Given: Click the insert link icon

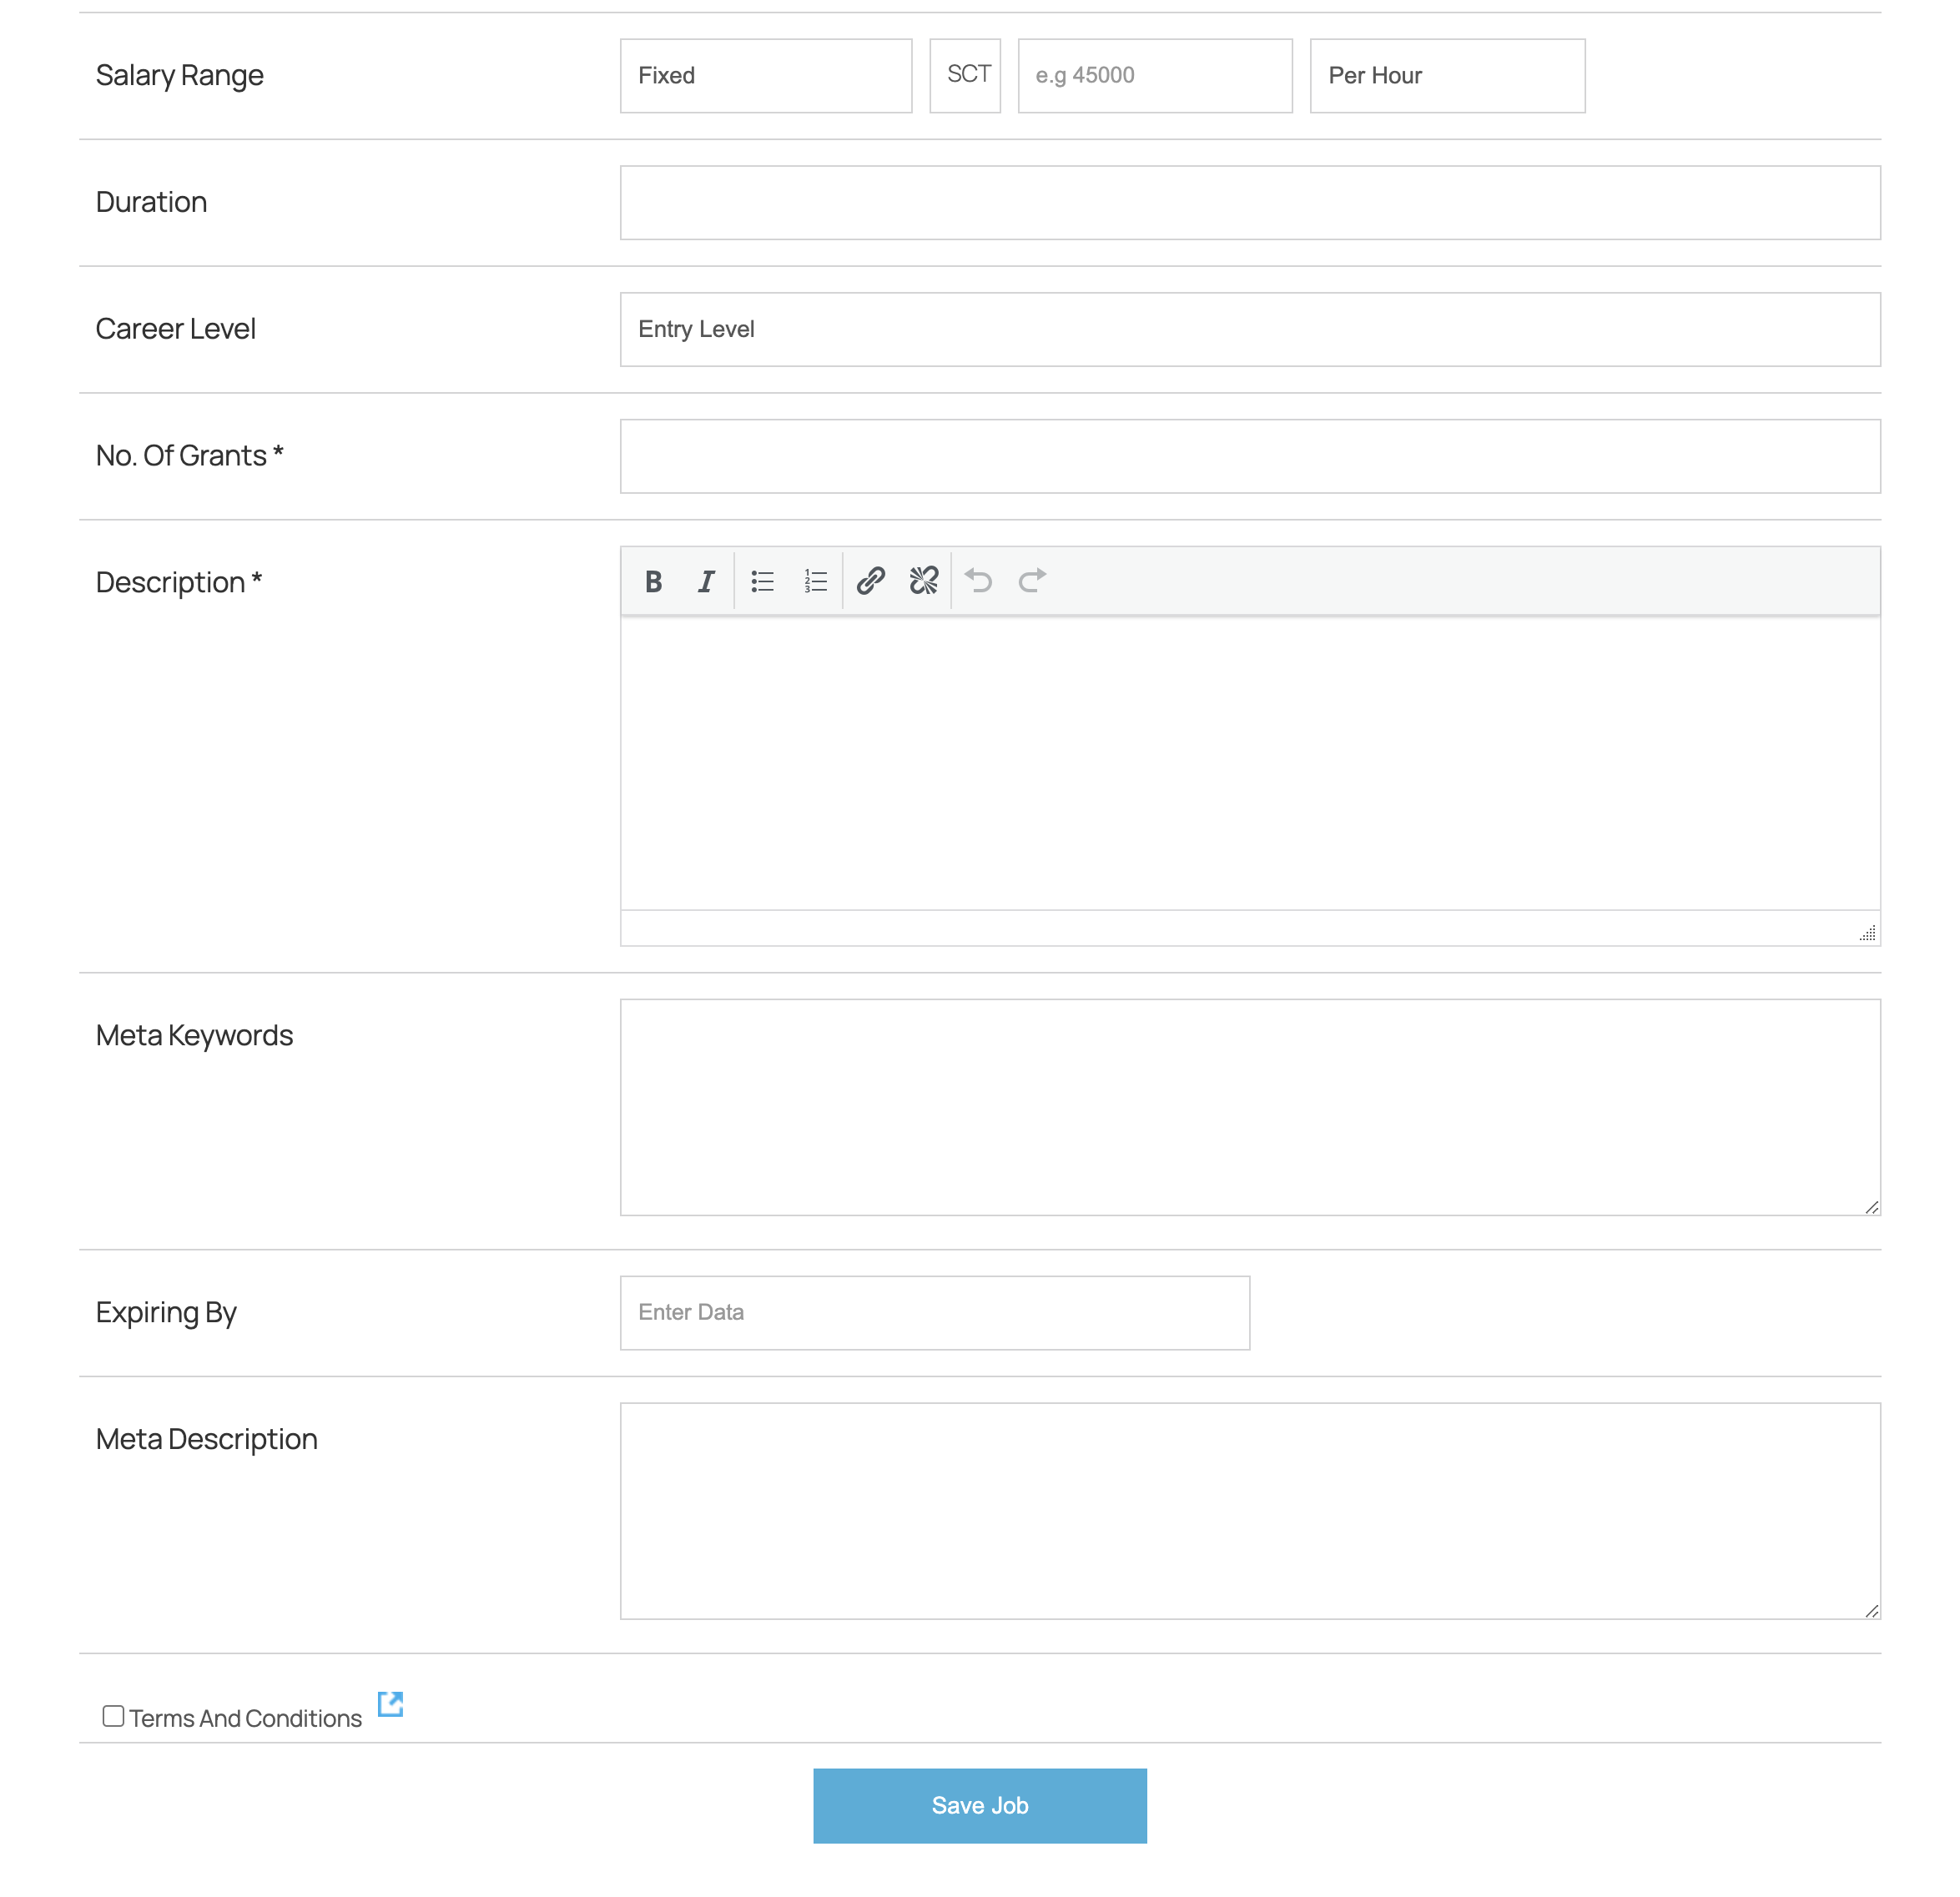Looking at the screenshot, I should pos(870,581).
